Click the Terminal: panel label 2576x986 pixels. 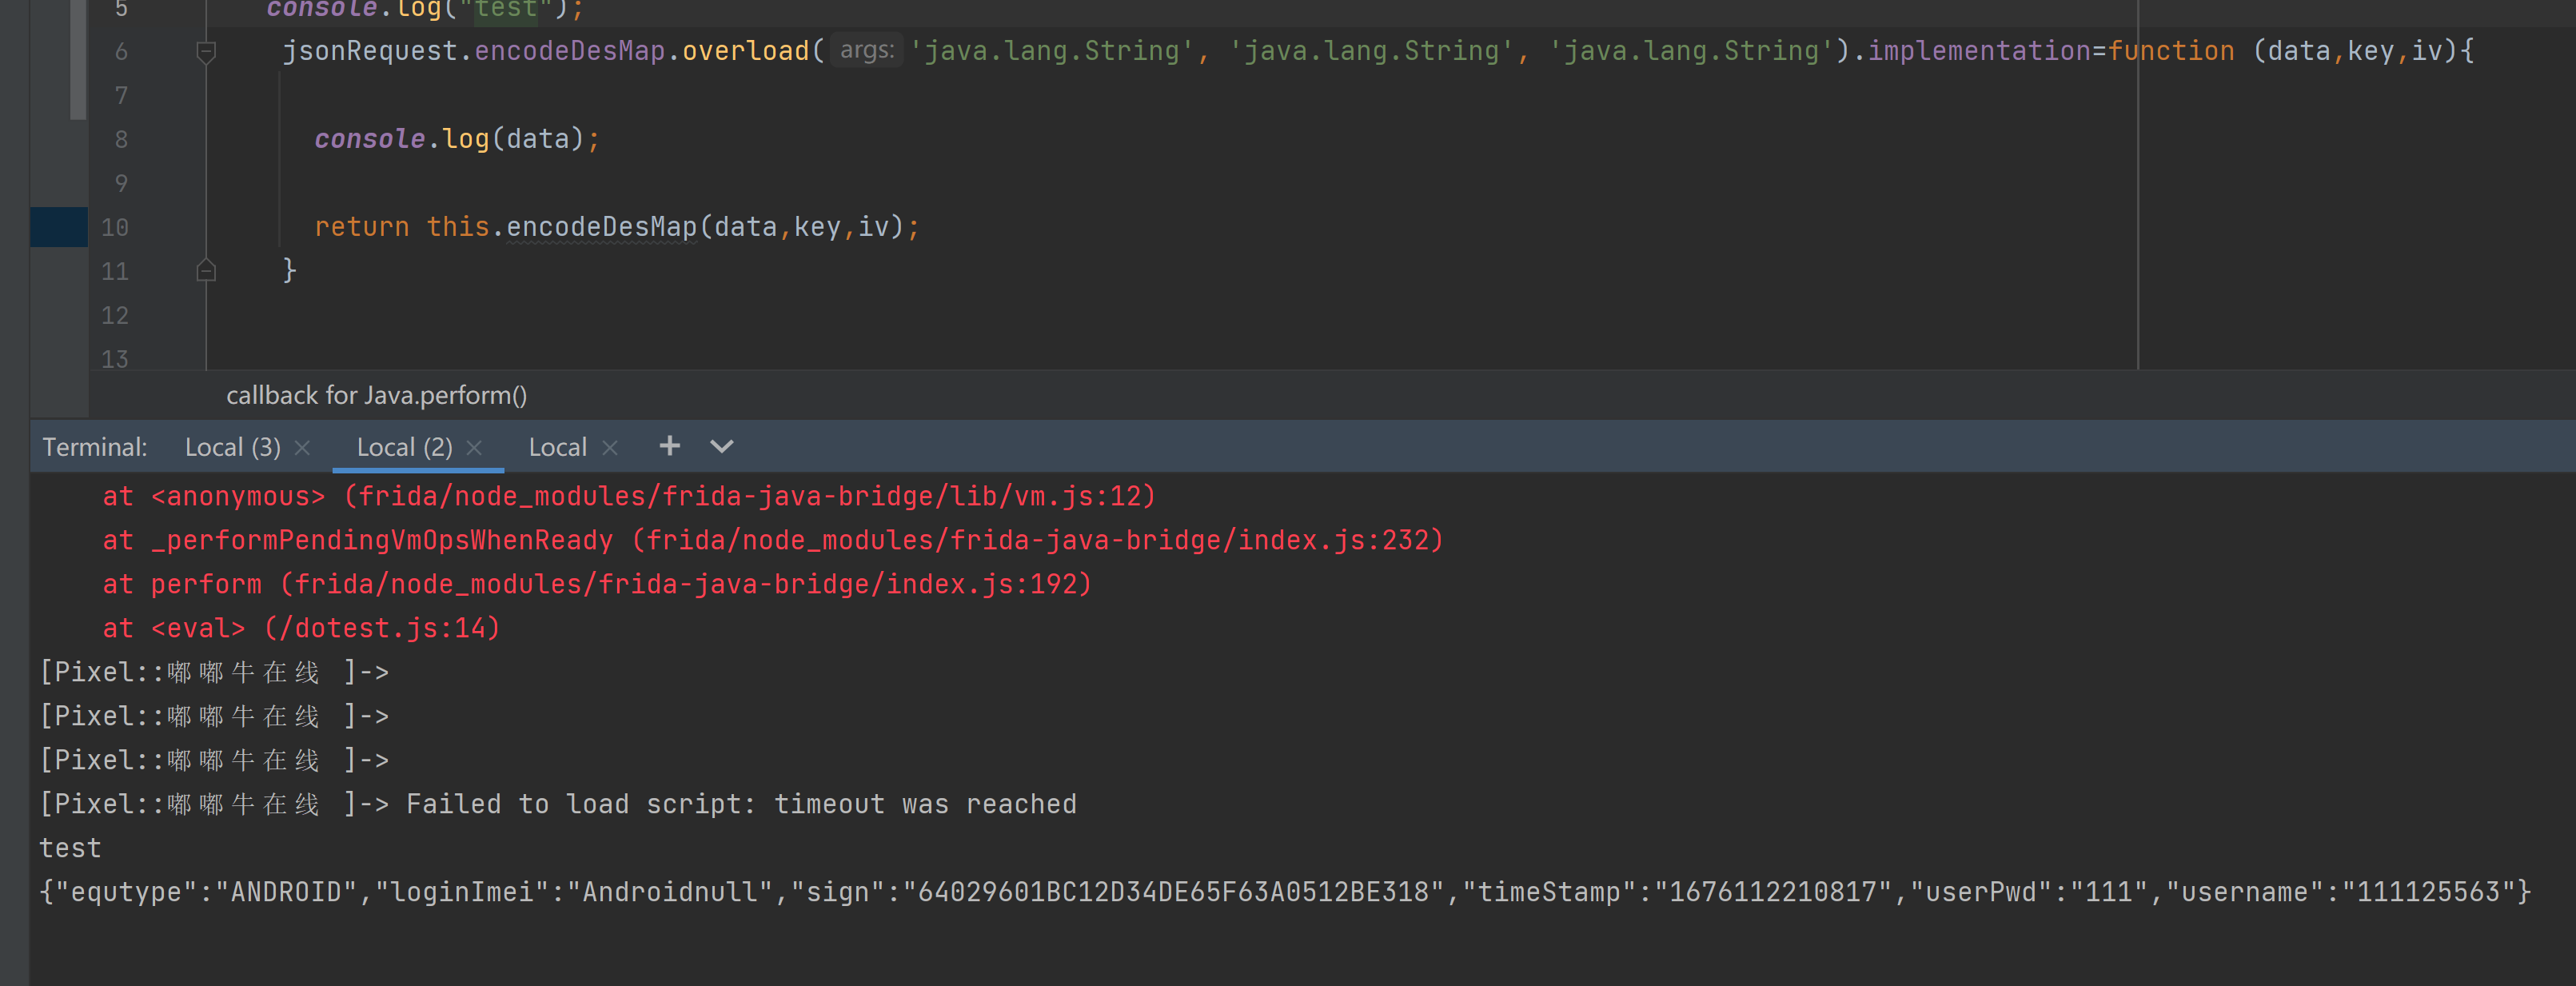coord(95,447)
